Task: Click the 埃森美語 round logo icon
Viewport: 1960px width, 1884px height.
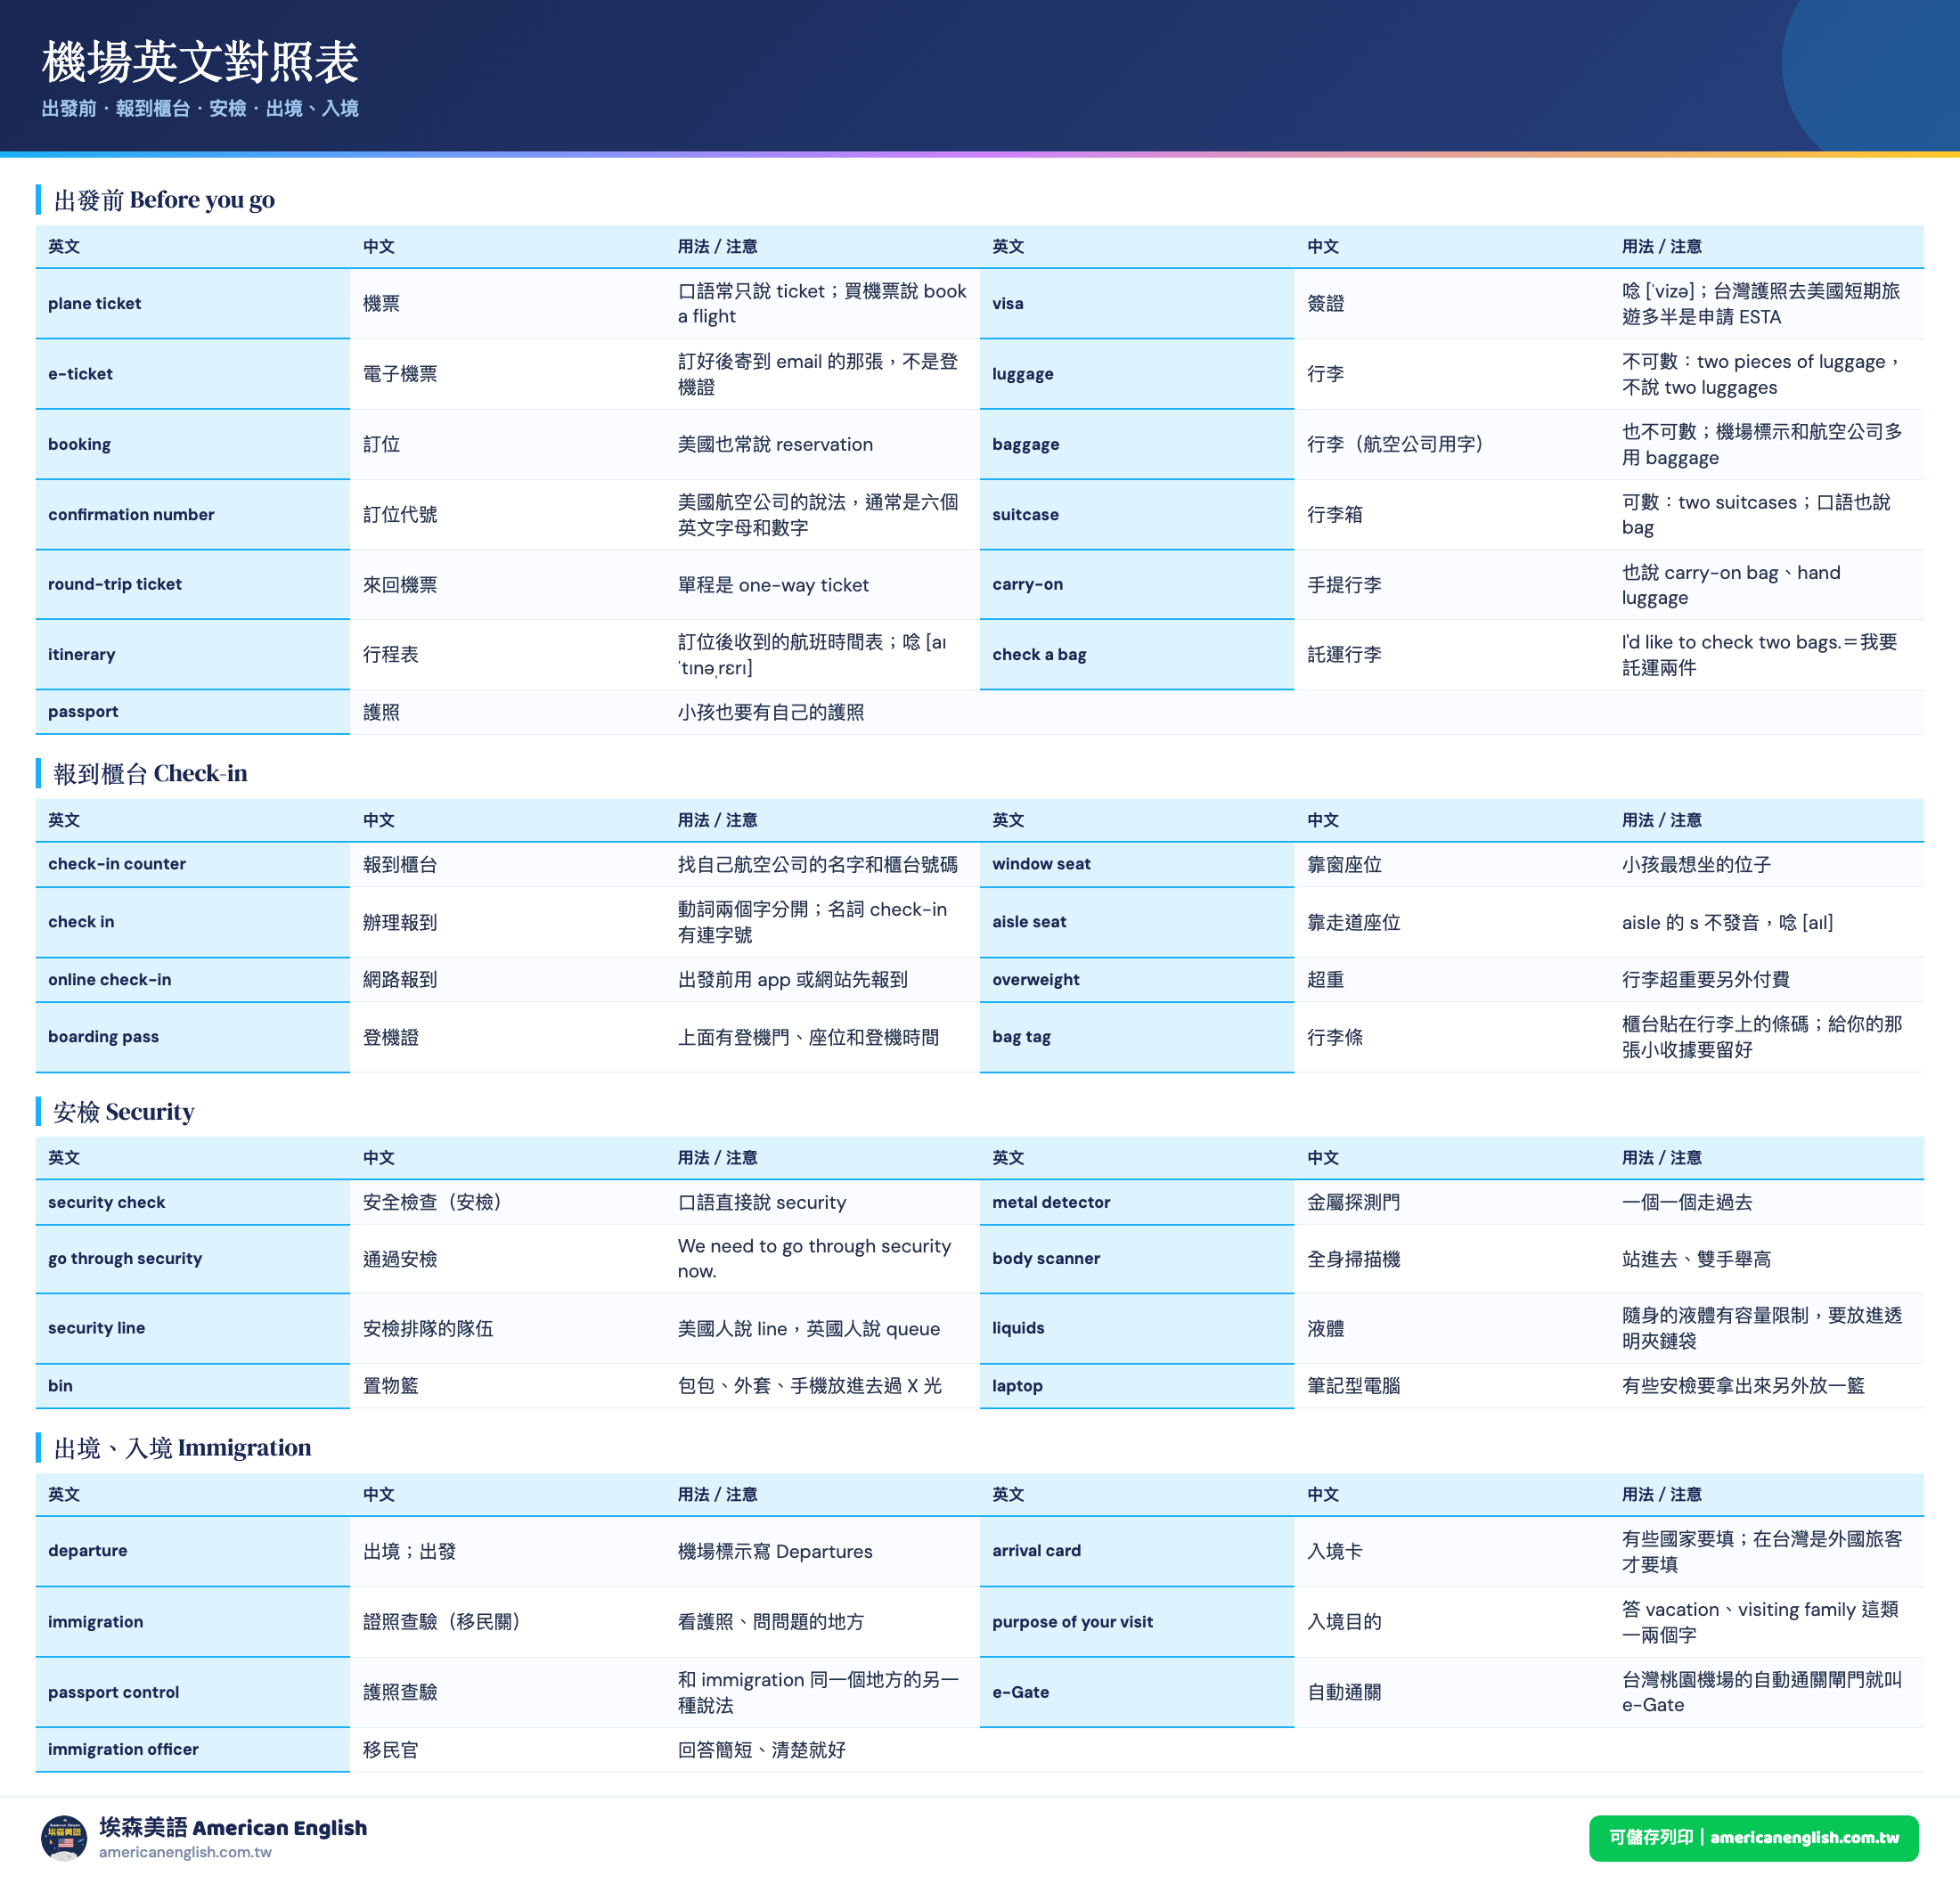Action: coord(64,1838)
